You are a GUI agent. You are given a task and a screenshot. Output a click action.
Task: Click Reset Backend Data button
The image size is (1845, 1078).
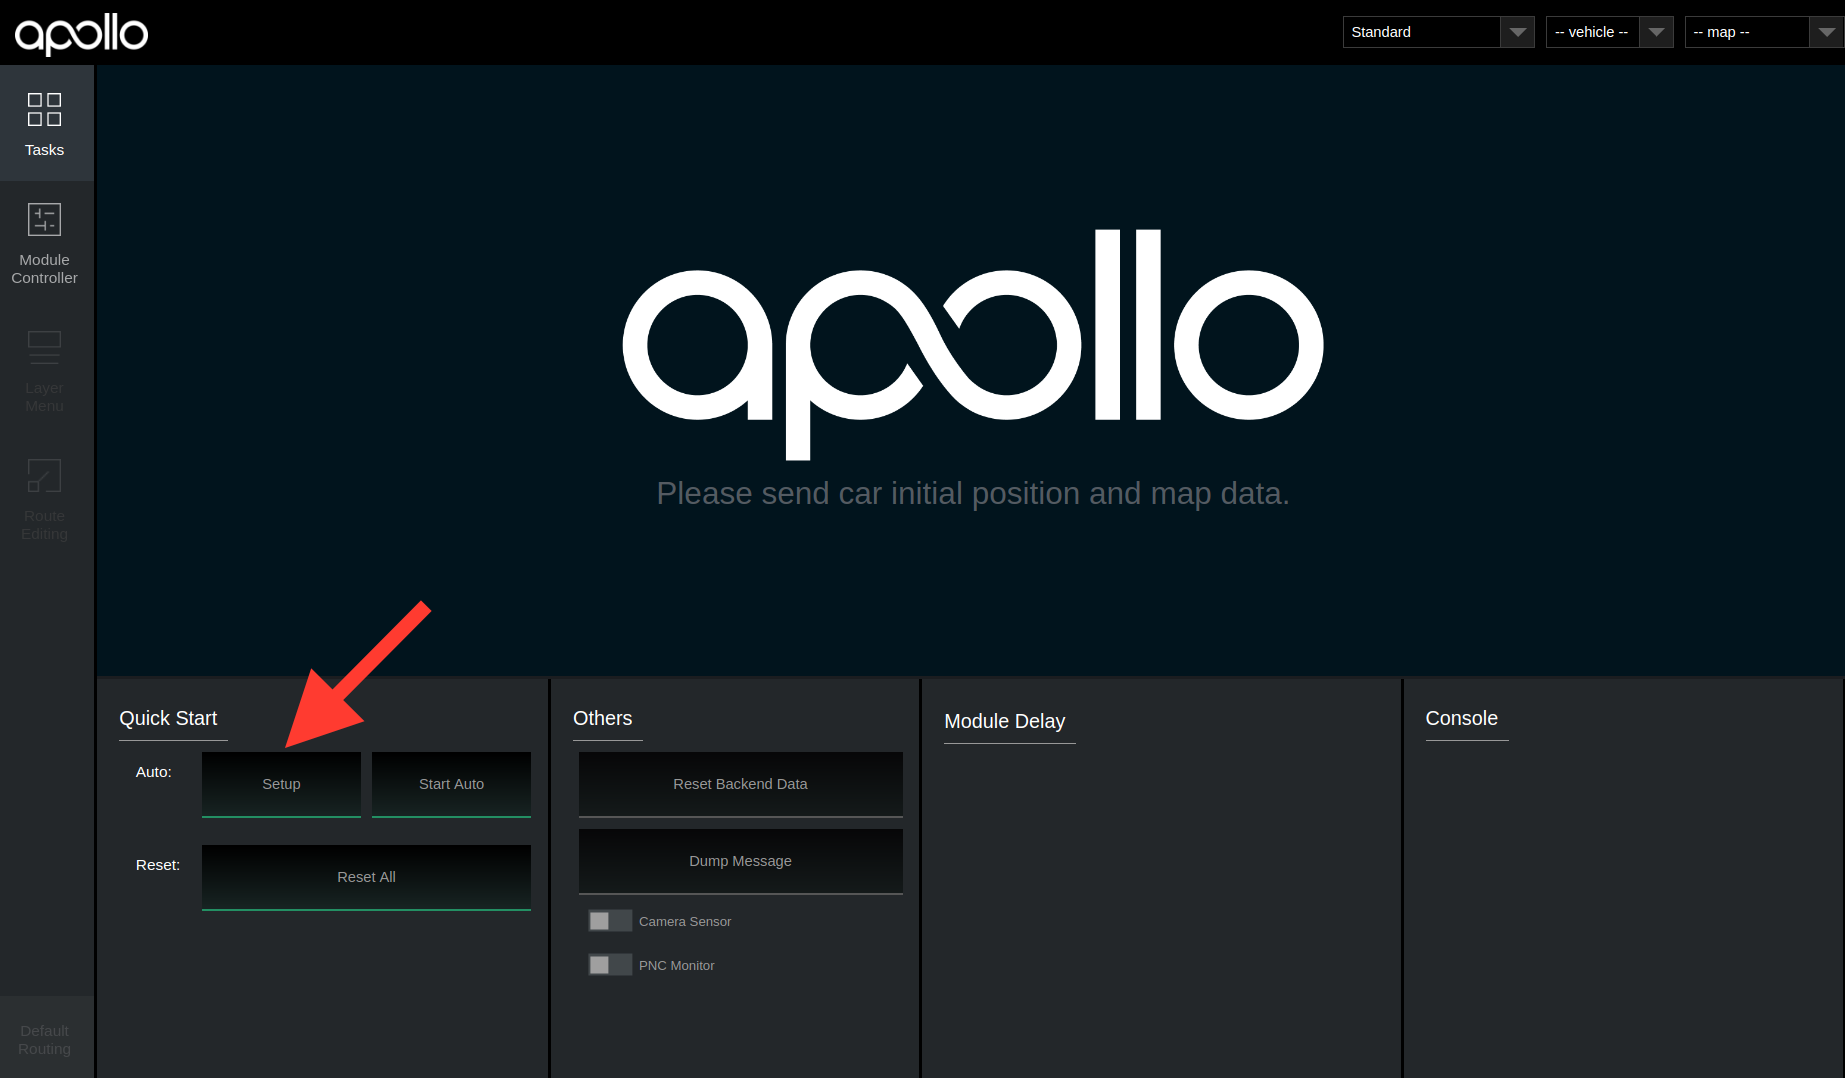[740, 784]
